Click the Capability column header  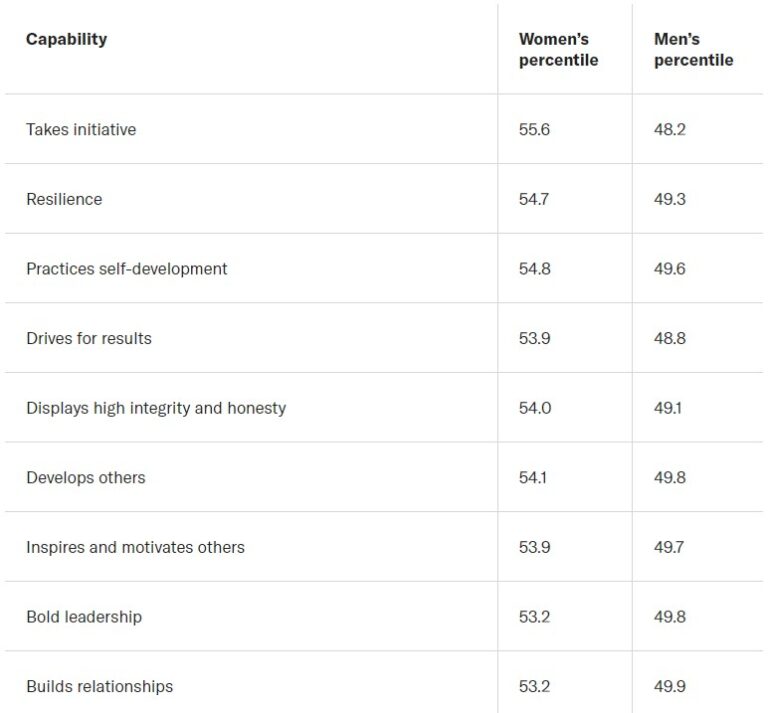click(x=66, y=39)
